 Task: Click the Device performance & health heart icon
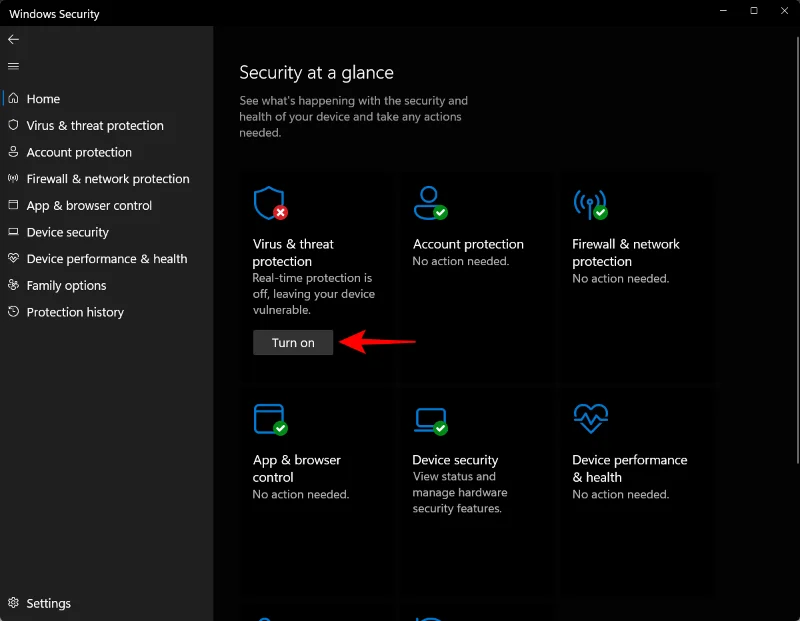(590, 419)
